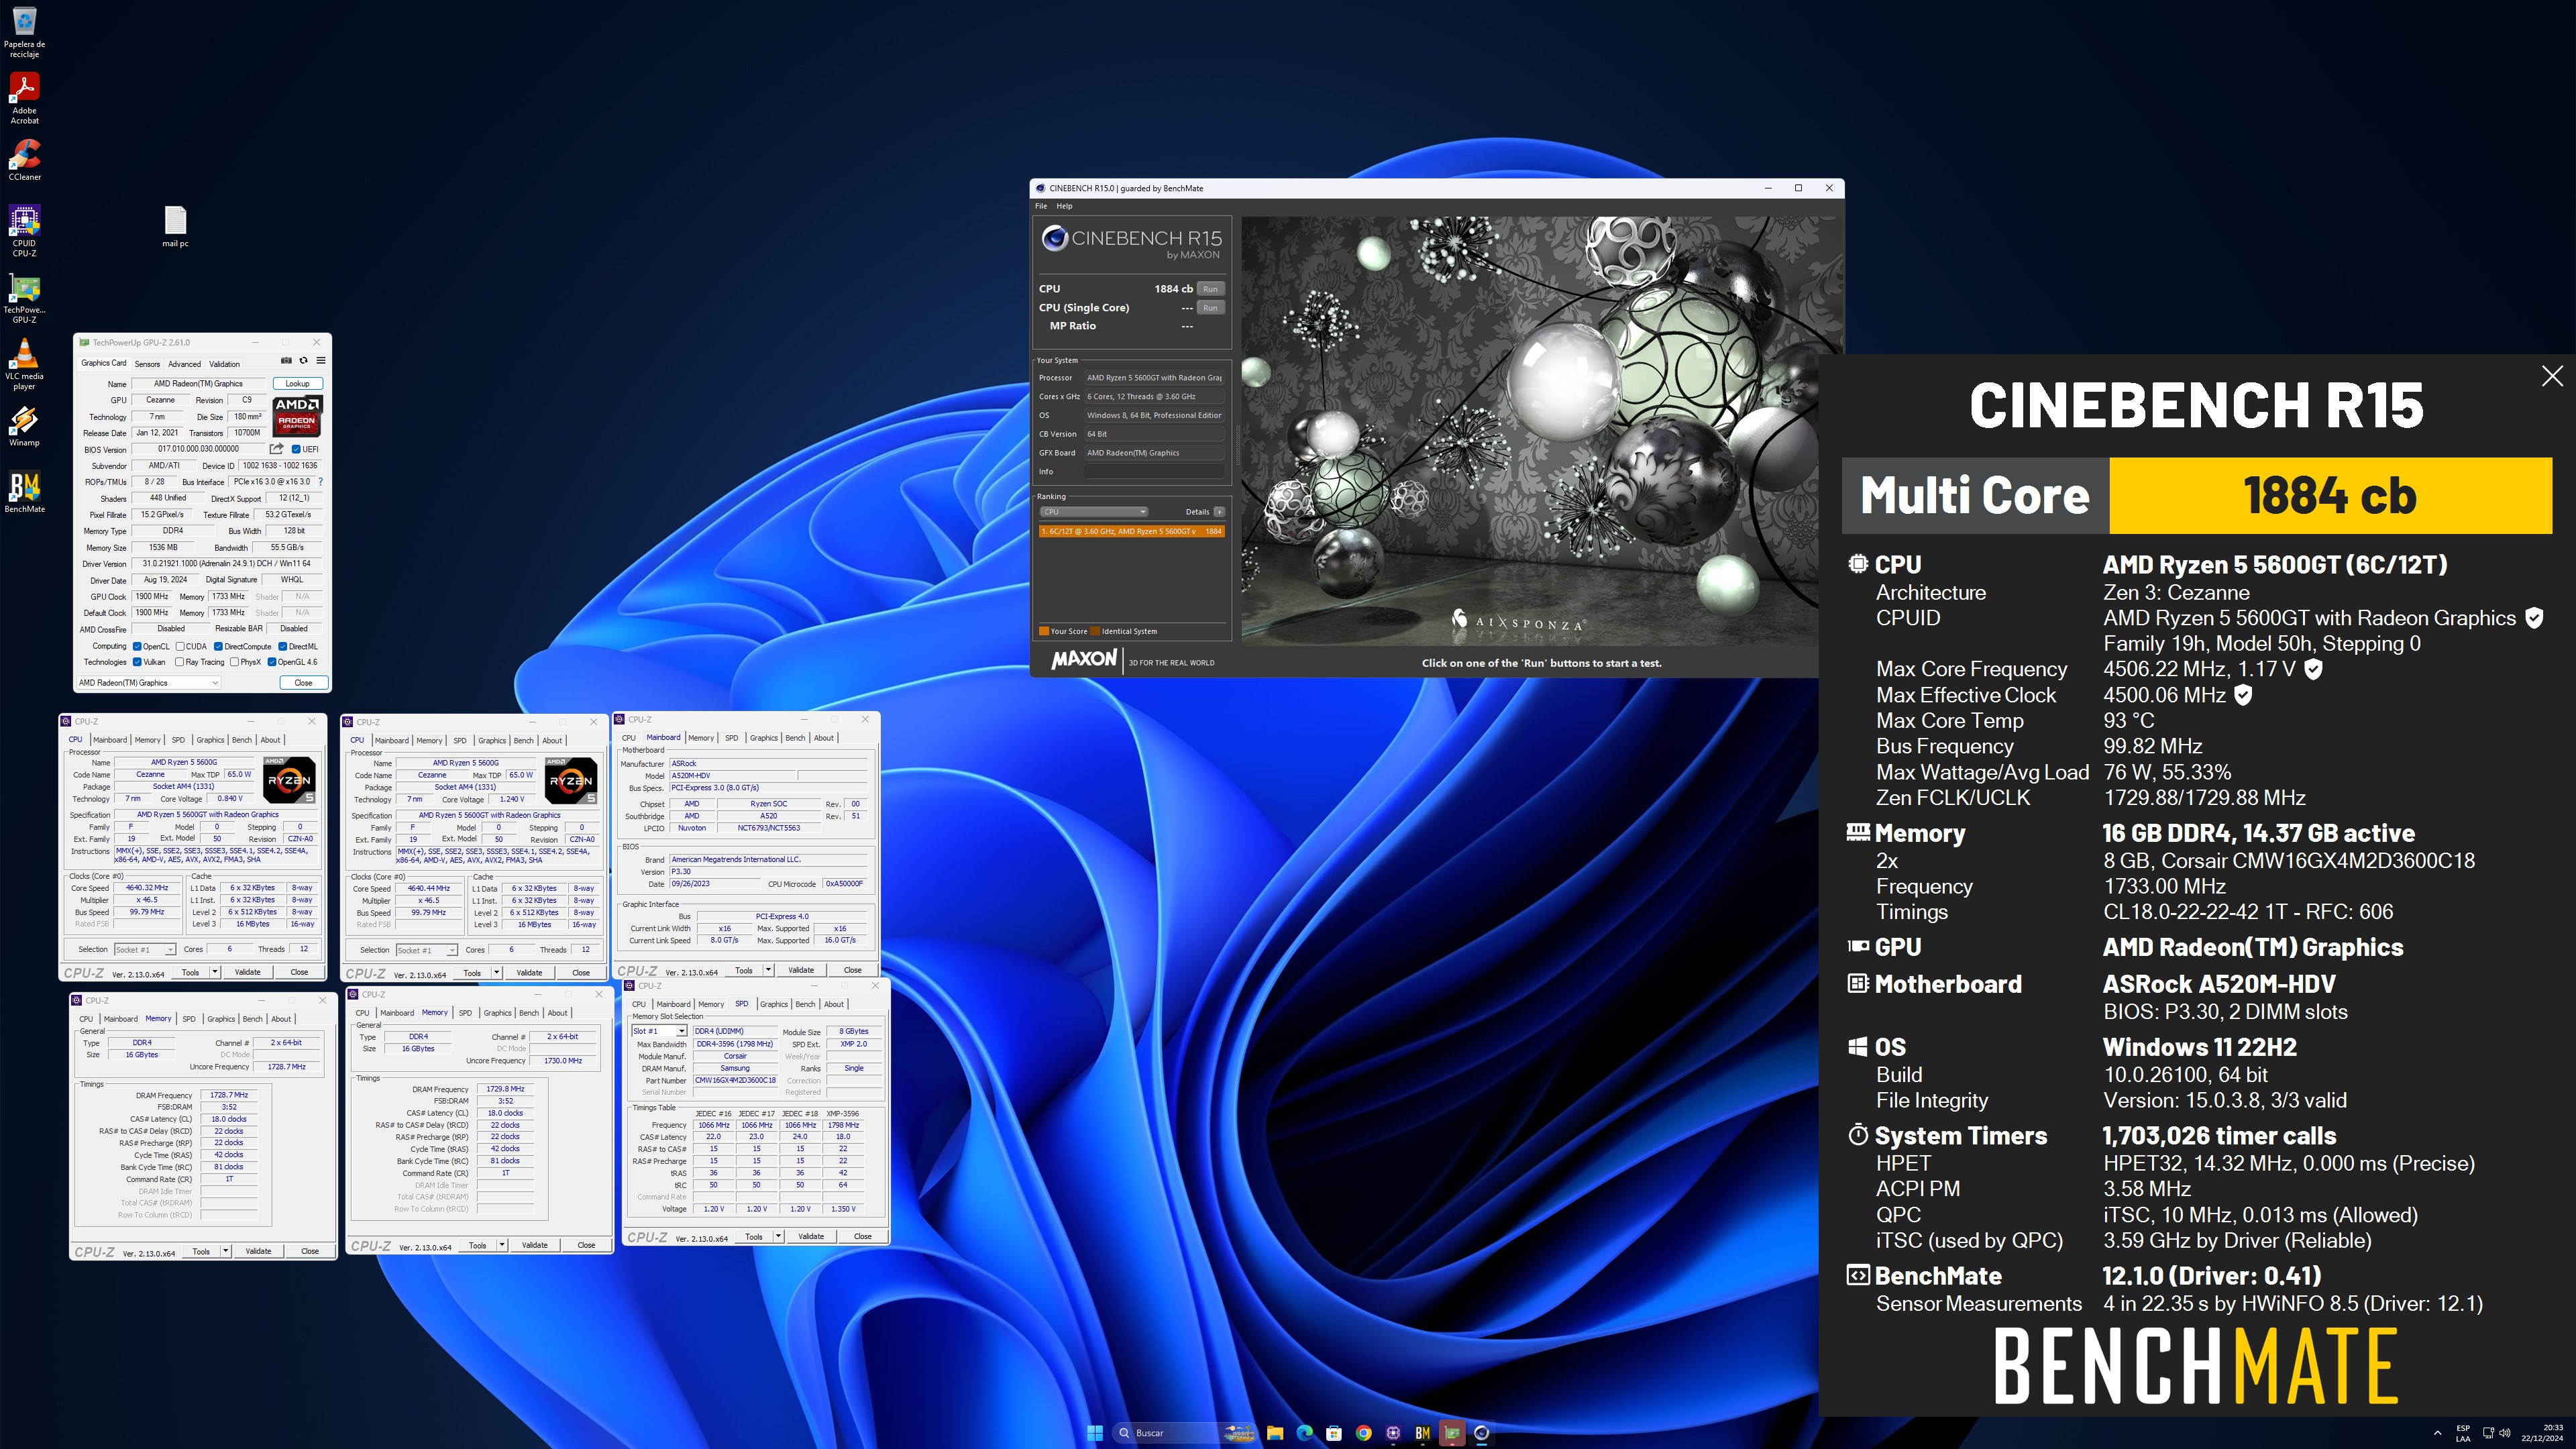This screenshot has height=1449, width=2576.
Task: Click the Close button in GPU-Z
Action: point(303,683)
